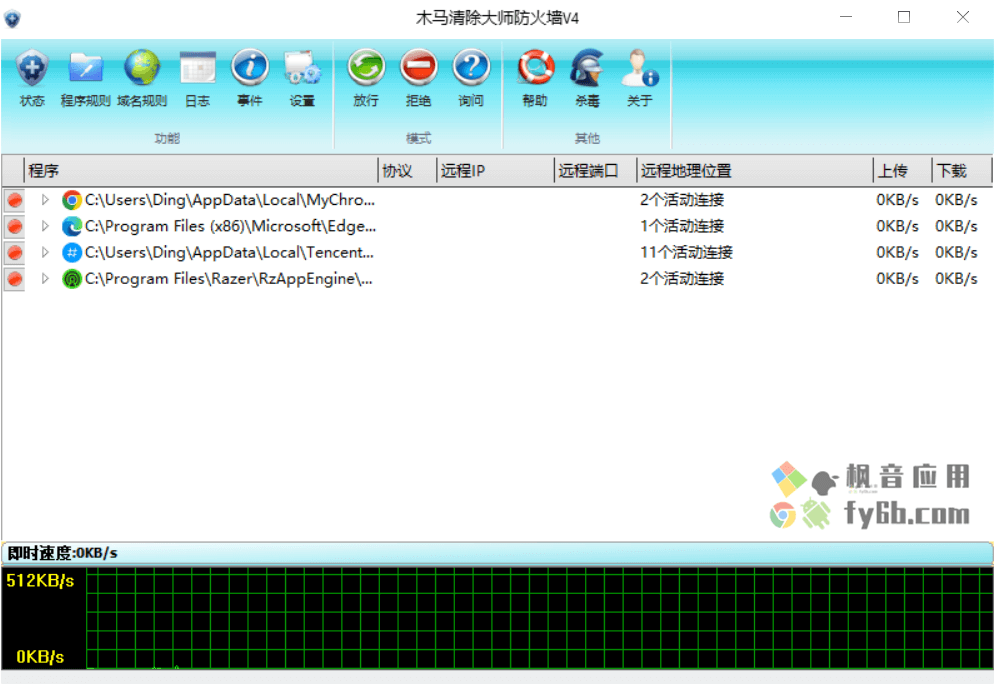Sort by 协议 protocol column header
This screenshot has width=994, height=685.
tap(408, 170)
